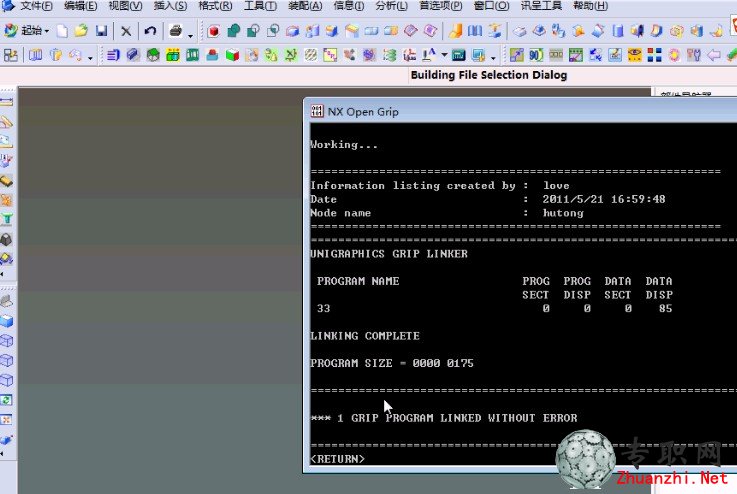Open the 讯星工具 menu
737x494 pixels.
pos(541,6)
